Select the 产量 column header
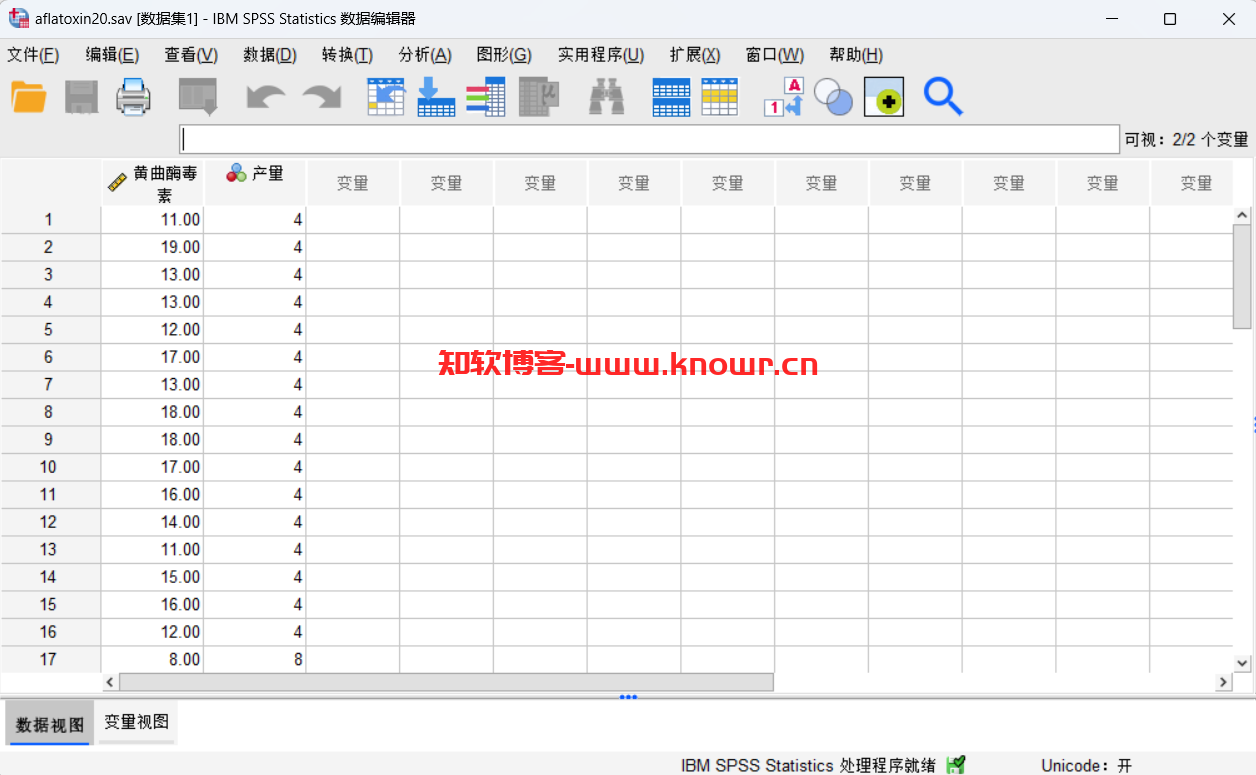The image size is (1256, 775). pos(255,183)
